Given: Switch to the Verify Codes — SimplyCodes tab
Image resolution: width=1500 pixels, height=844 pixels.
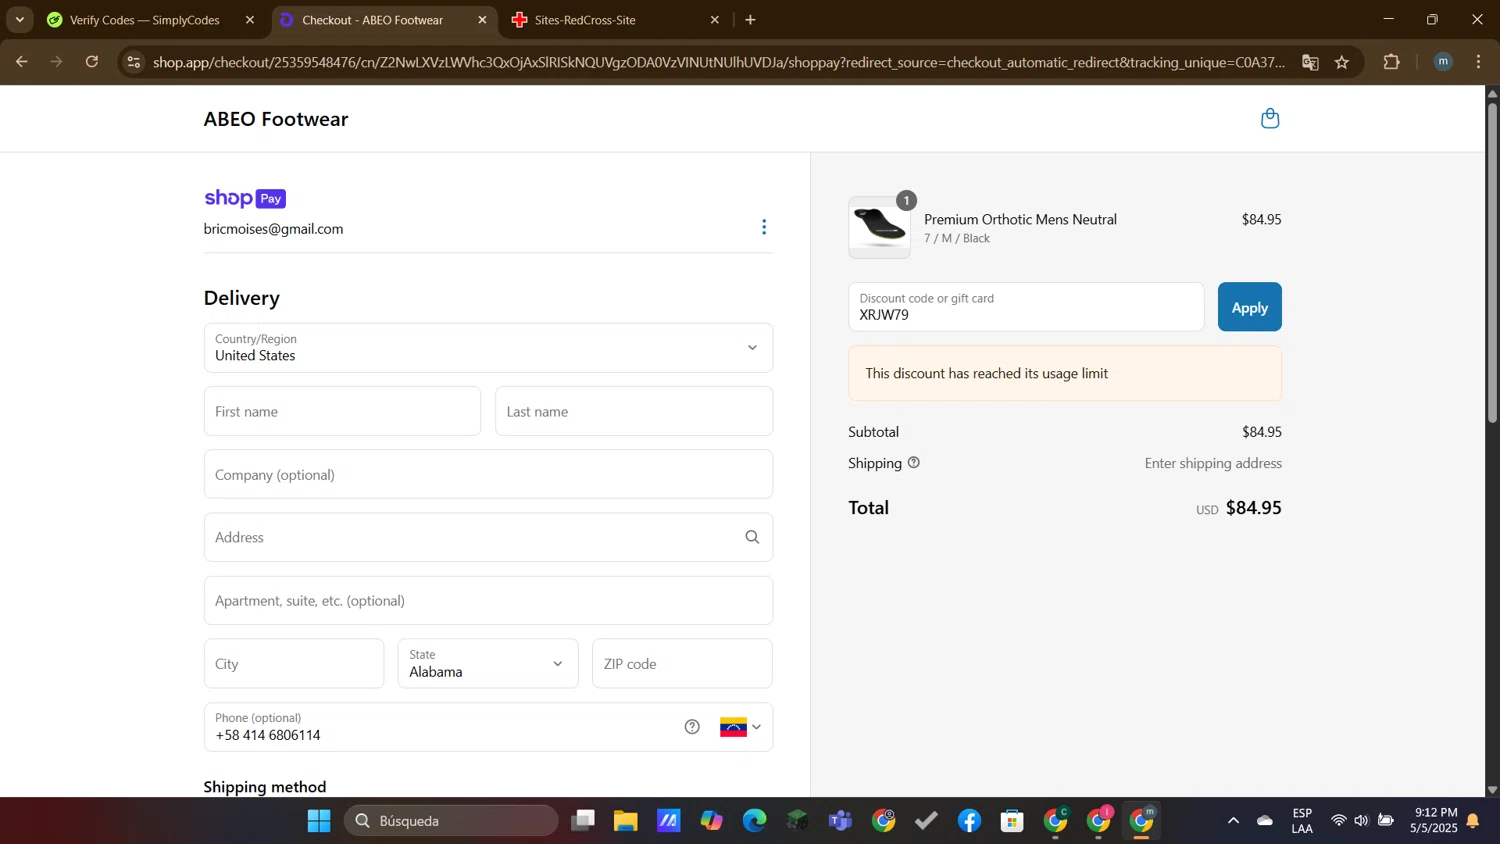Looking at the screenshot, I should tap(144, 20).
